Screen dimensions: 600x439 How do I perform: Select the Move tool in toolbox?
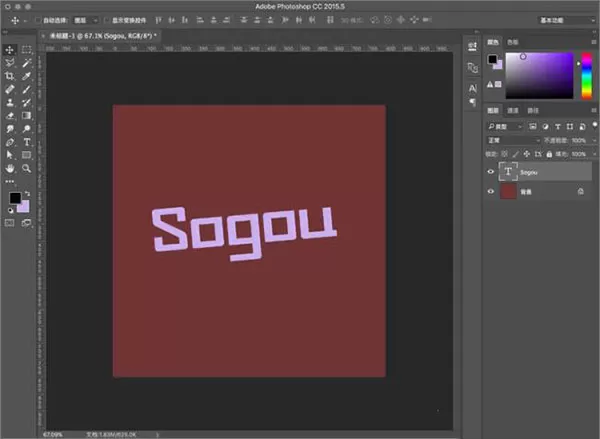pyautogui.click(x=10, y=49)
